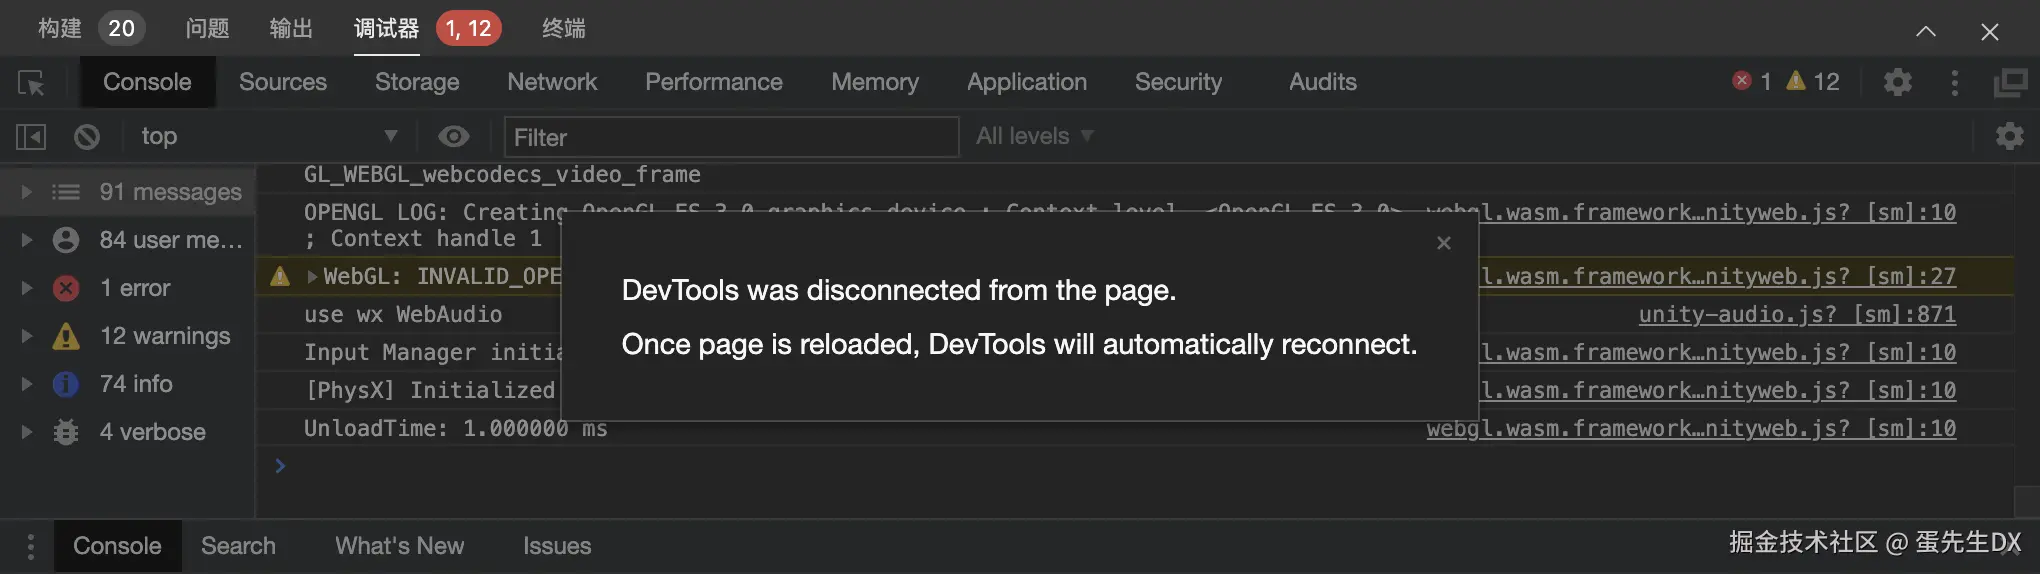Dismiss the DevTools disconnected dialog
Screen dimensions: 2040x574
[x=1443, y=243]
